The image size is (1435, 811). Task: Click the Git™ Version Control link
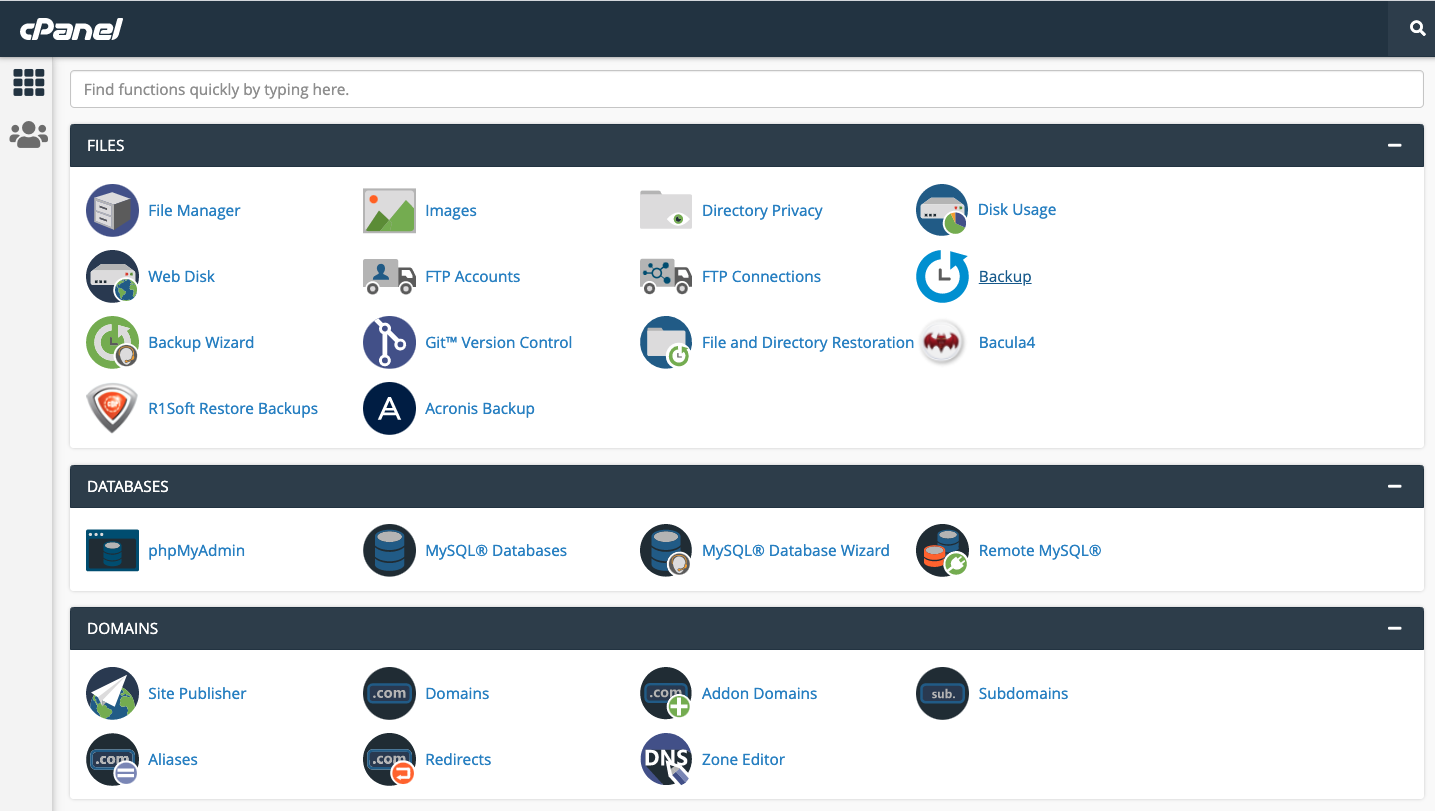click(x=498, y=342)
